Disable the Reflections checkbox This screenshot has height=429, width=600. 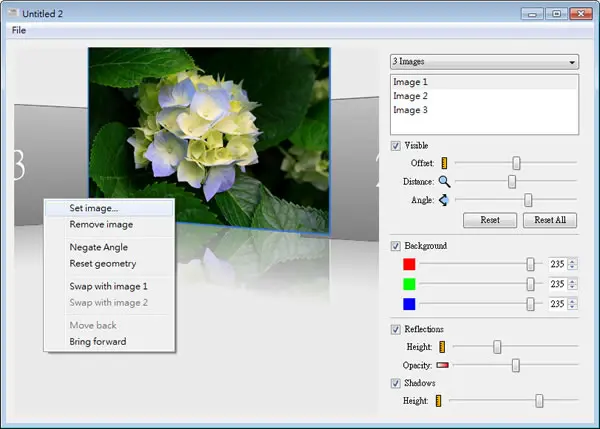point(396,329)
